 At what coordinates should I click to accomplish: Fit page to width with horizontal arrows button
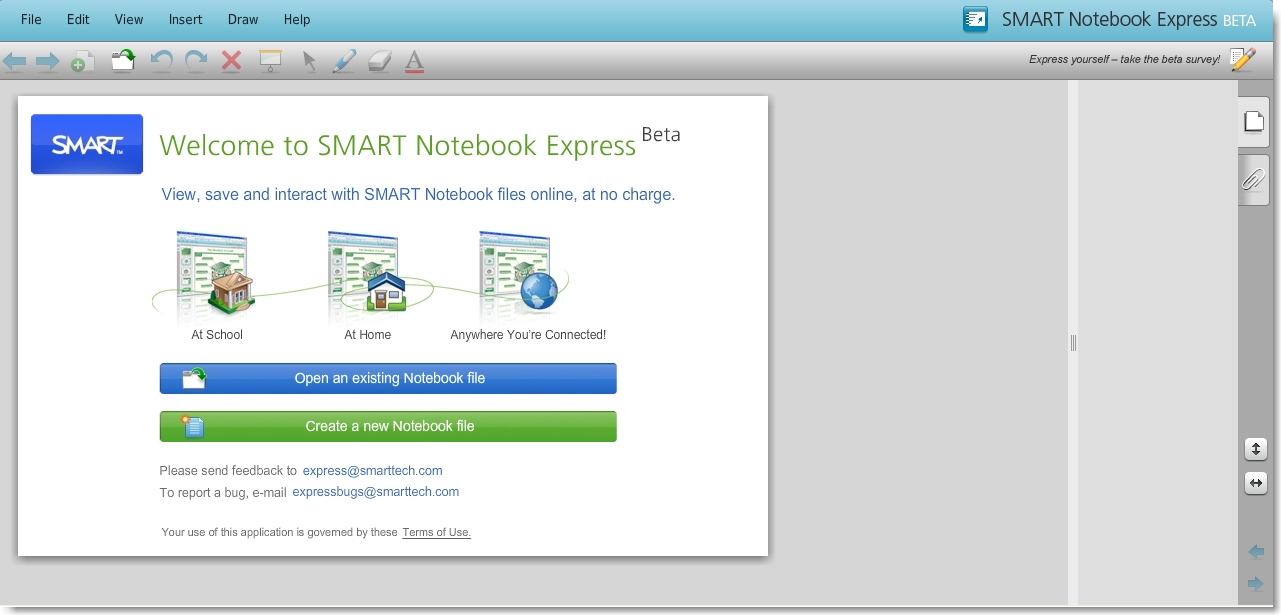tap(1256, 483)
